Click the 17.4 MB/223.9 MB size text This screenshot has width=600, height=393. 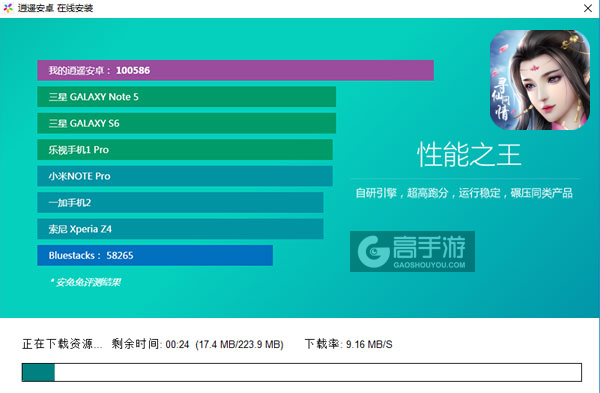pos(239,344)
